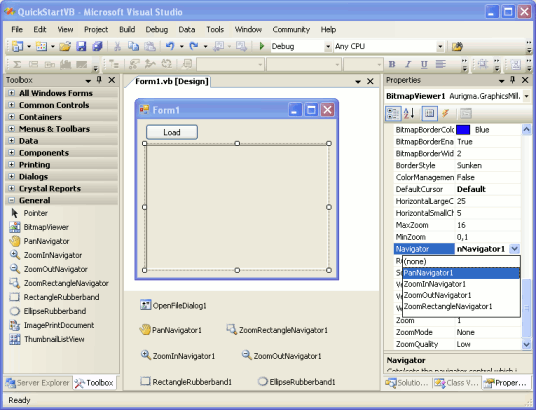
Task: Click the Undo arrow icon
Action: tap(170, 46)
